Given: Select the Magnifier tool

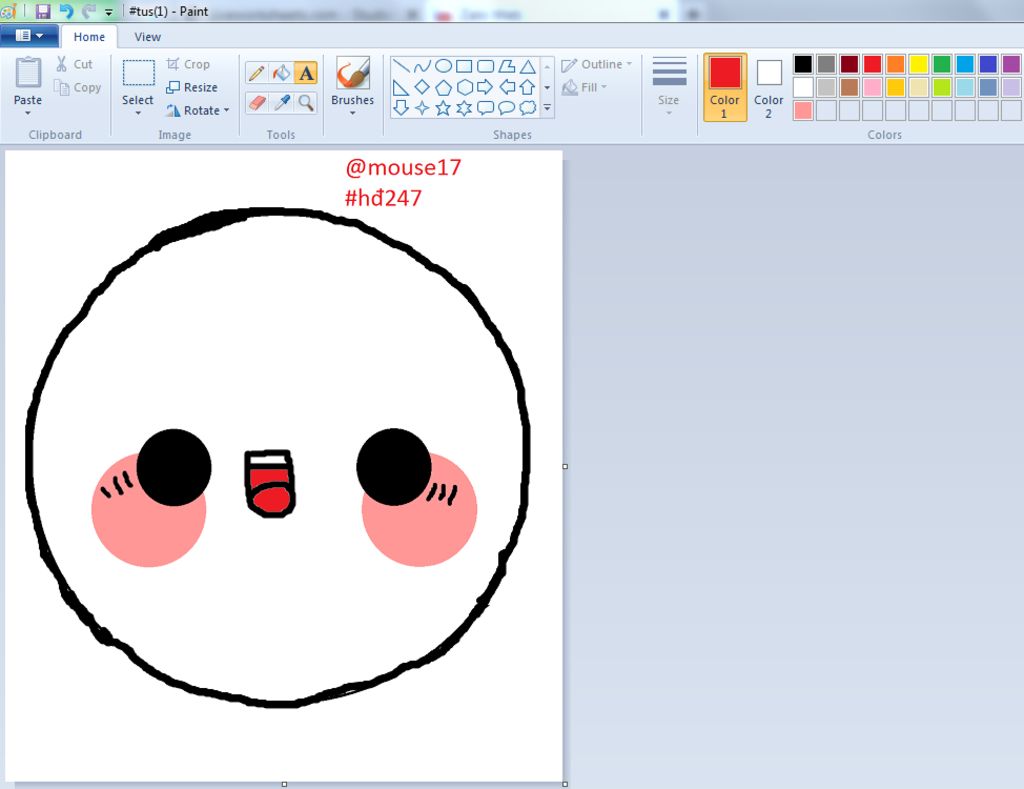Looking at the screenshot, I should (306, 103).
